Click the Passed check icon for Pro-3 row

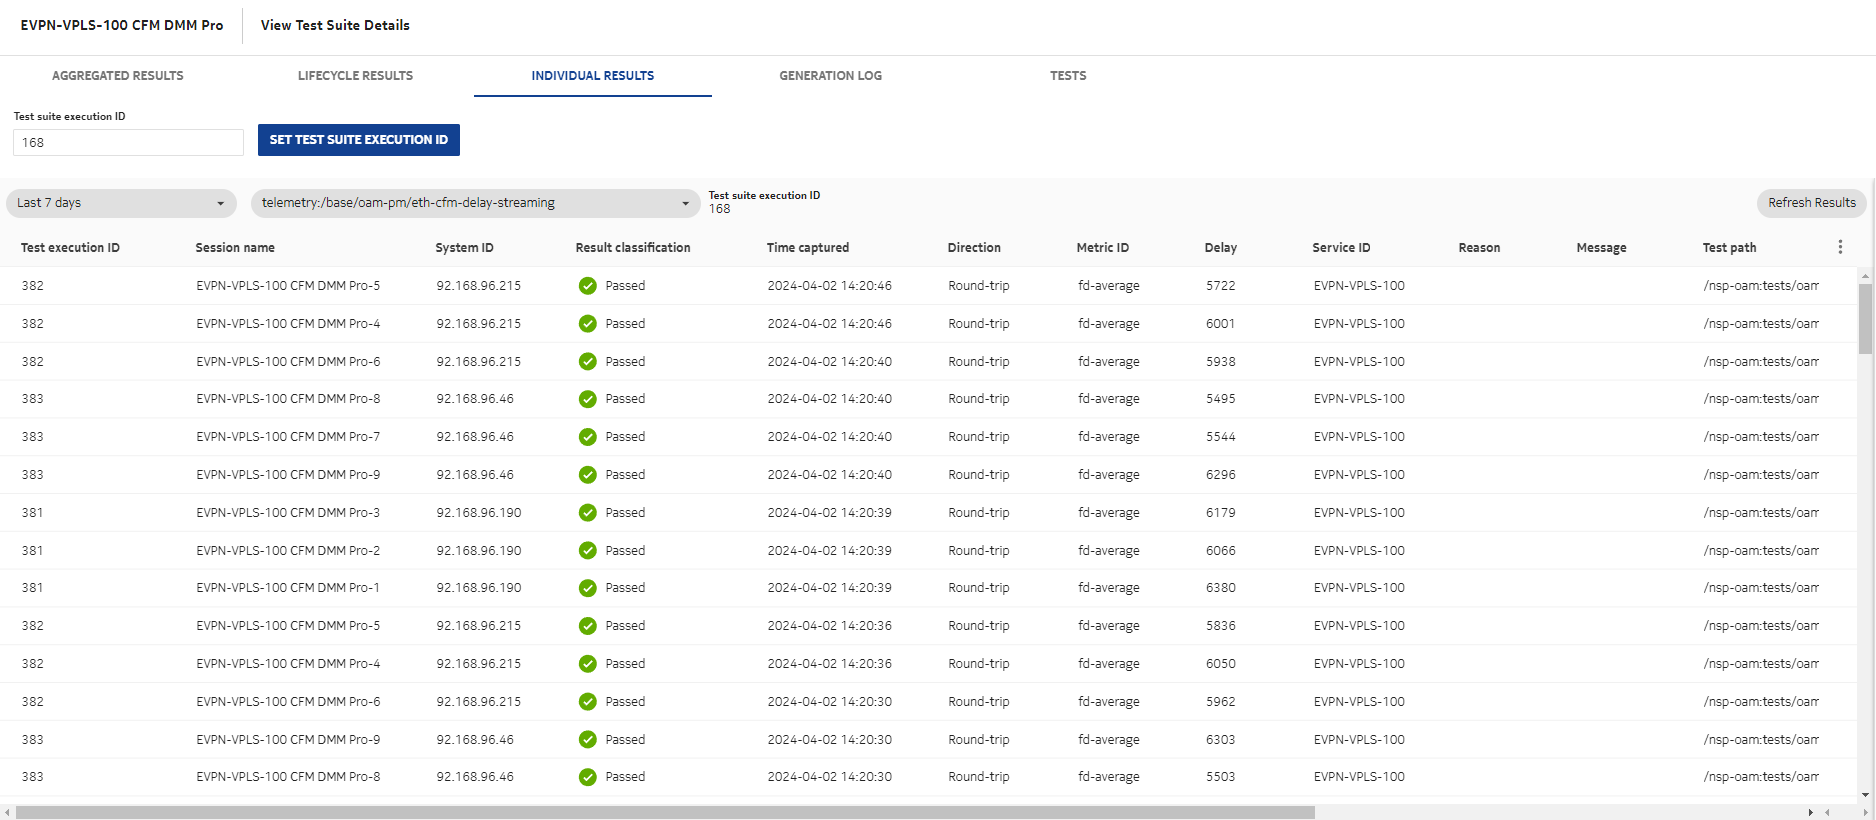coord(588,513)
